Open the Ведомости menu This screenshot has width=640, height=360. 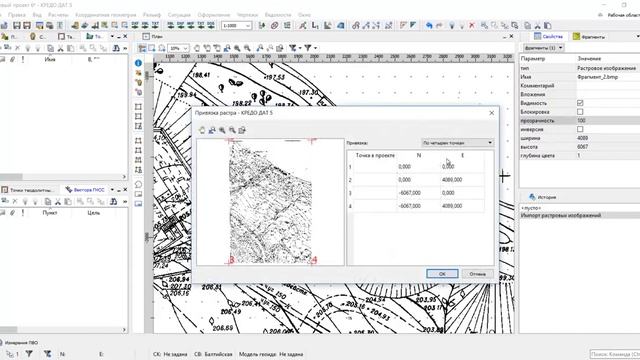click(x=278, y=15)
